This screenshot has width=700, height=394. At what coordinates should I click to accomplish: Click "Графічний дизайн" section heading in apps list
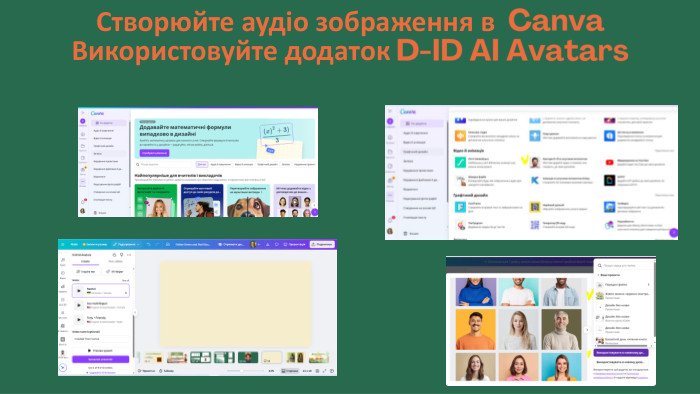[471, 195]
